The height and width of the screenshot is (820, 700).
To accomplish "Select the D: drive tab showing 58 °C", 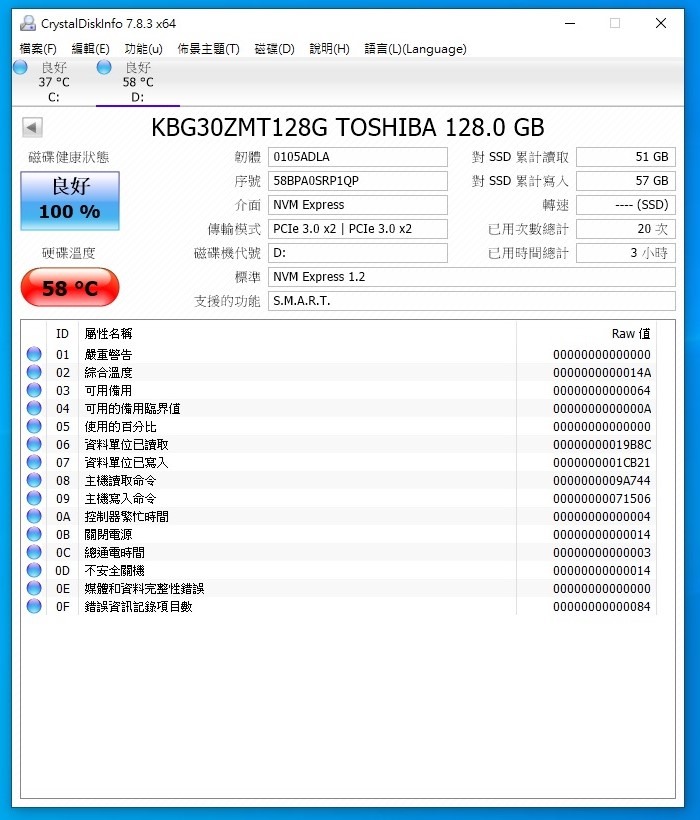I will [138, 82].
